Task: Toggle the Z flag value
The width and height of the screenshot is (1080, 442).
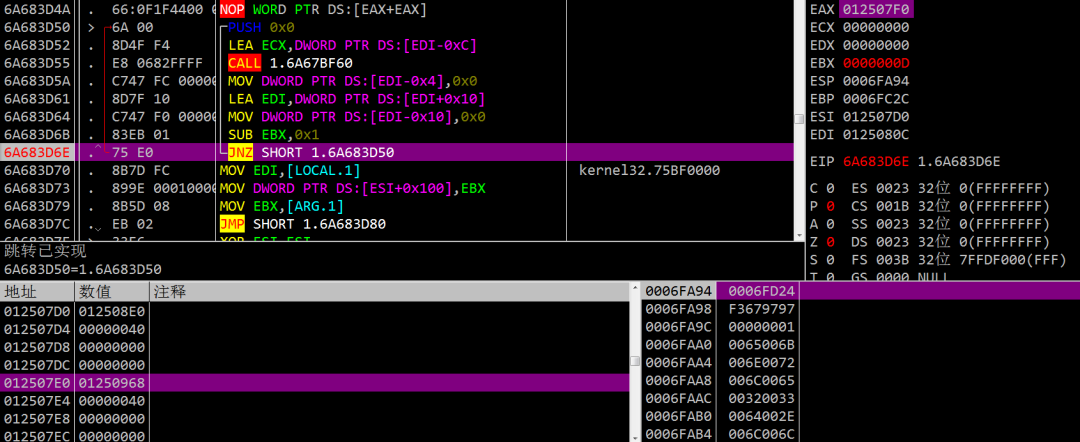Action: pyautogui.click(x=831, y=242)
